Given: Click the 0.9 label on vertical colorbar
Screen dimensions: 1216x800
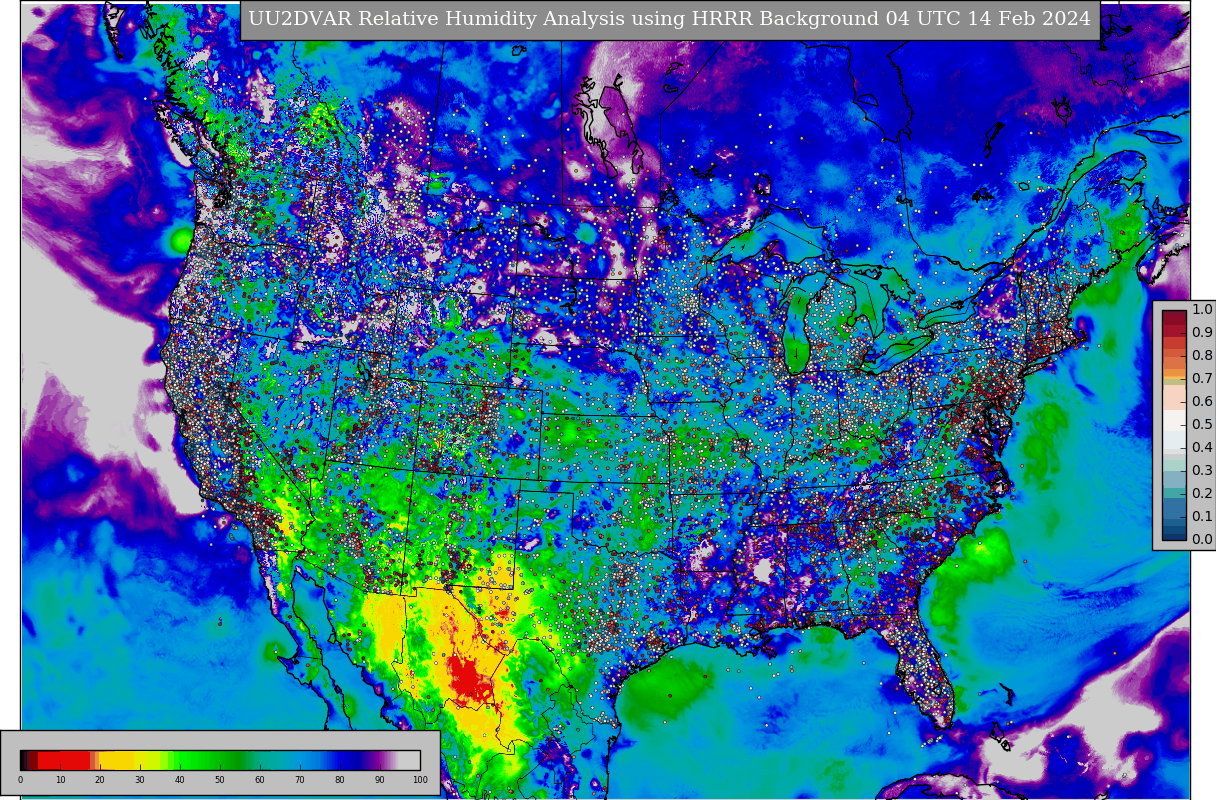Looking at the screenshot, I should (1202, 332).
